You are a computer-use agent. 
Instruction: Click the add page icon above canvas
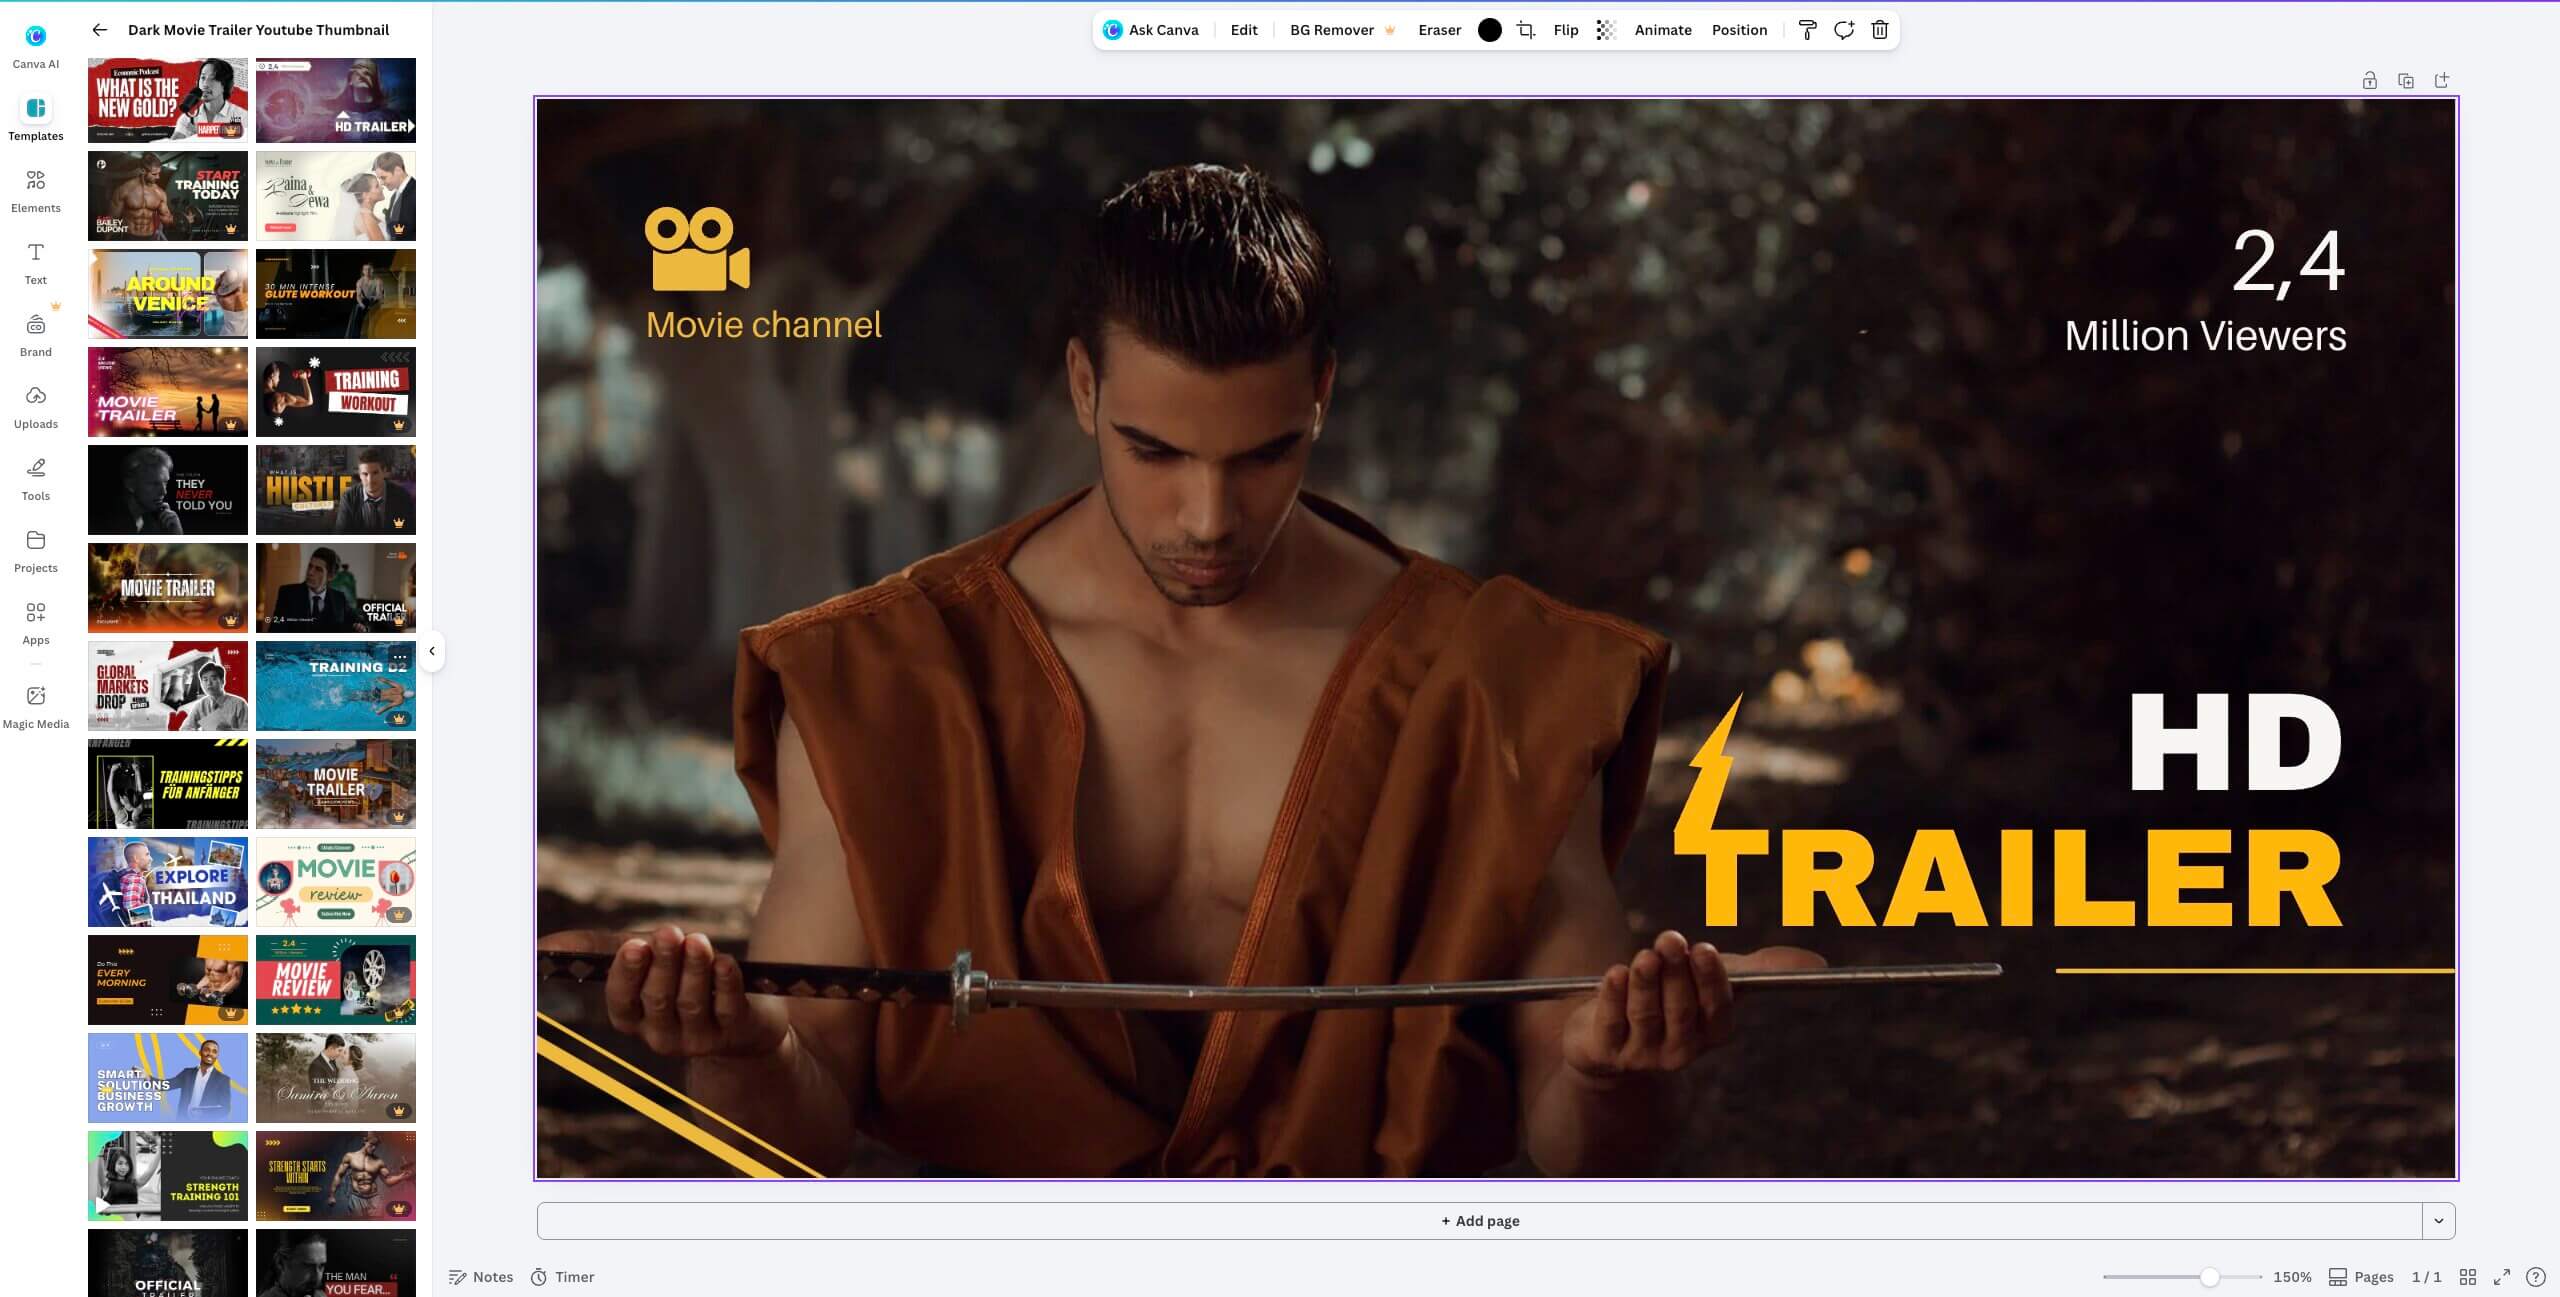[x=2442, y=80]
